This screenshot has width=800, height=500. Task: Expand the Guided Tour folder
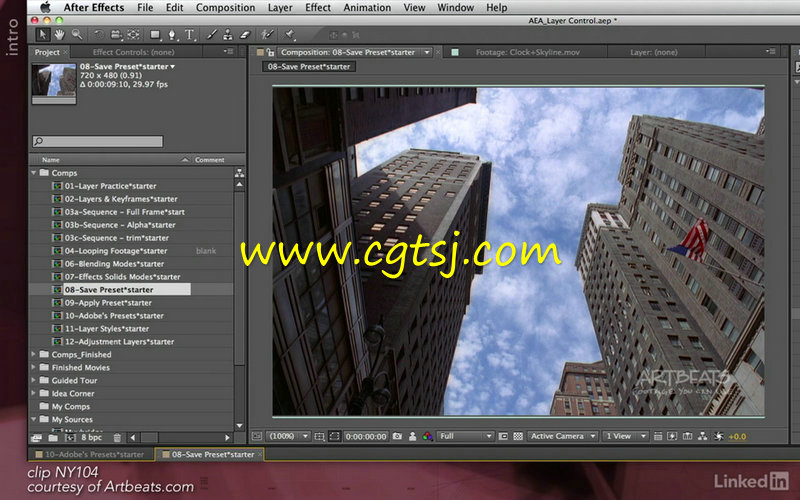[34, 380]
